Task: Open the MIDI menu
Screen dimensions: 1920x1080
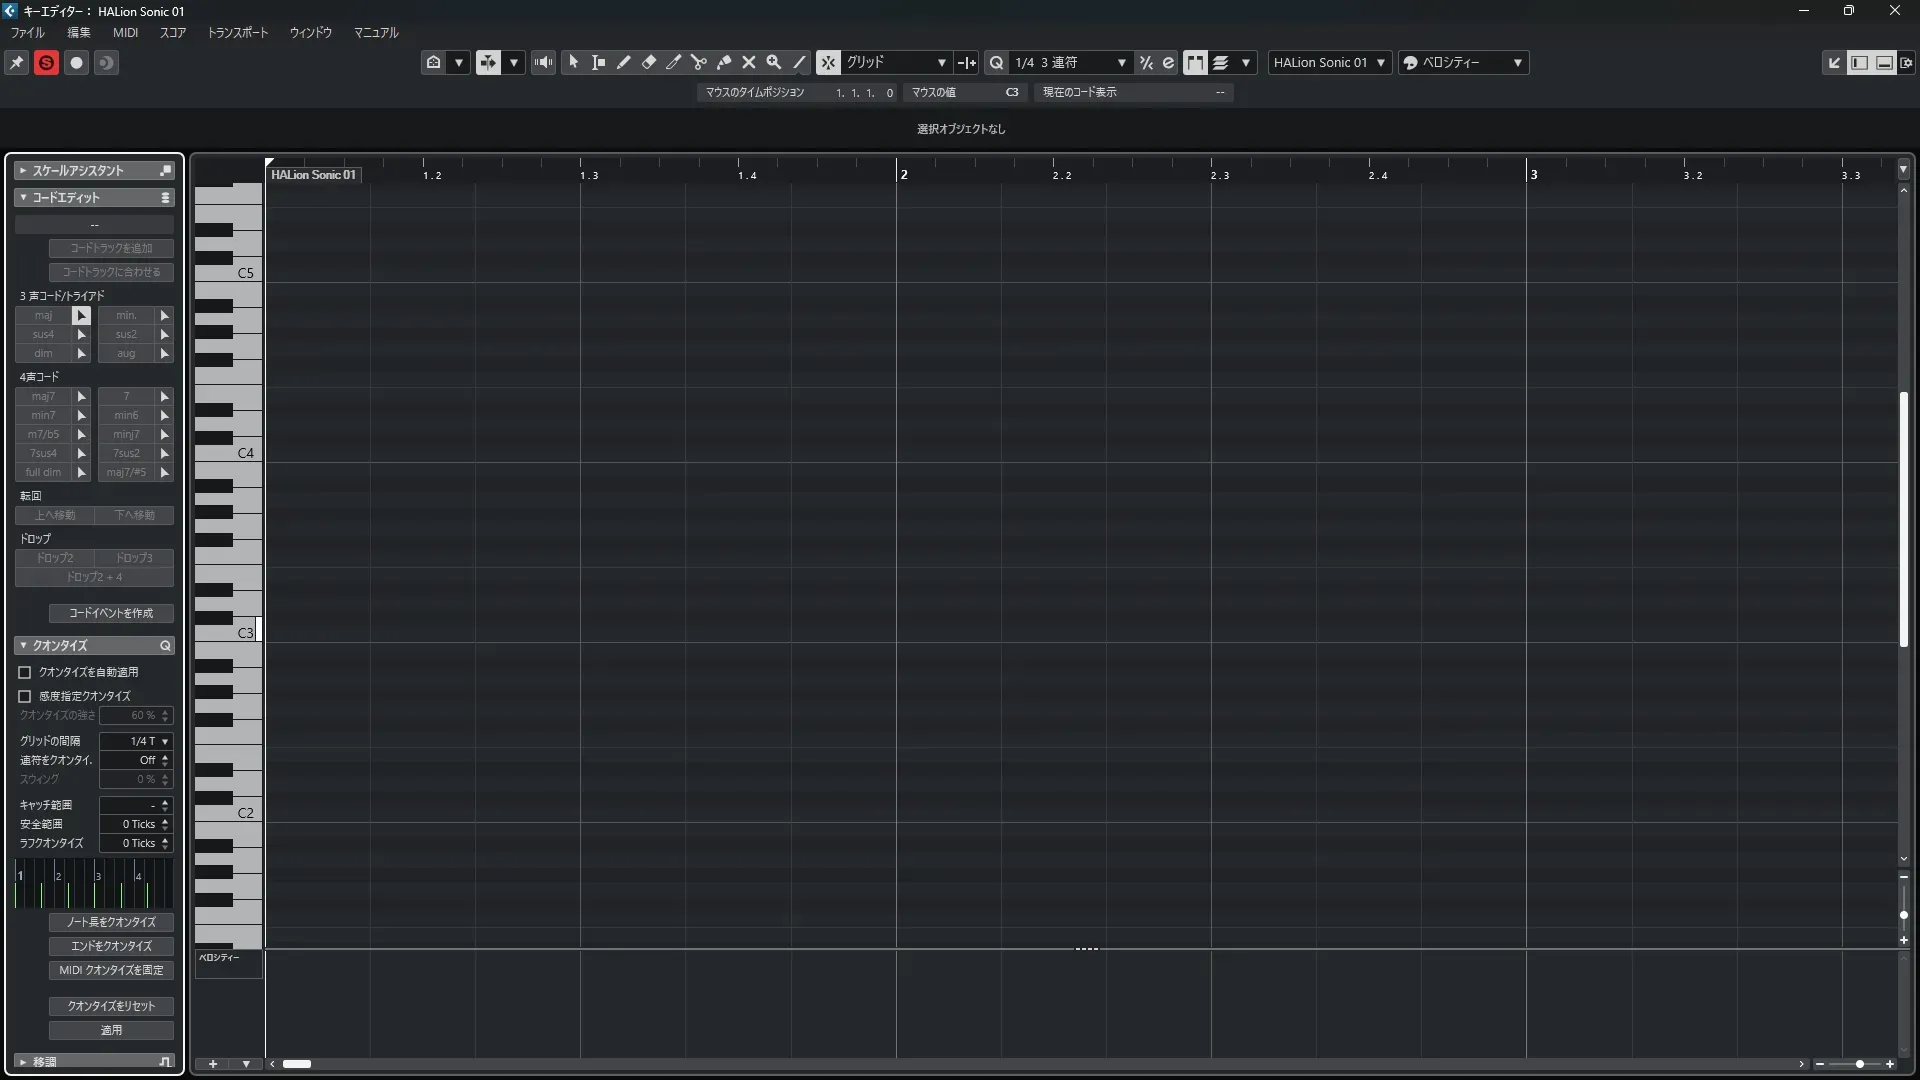Action: click(125, 32)
